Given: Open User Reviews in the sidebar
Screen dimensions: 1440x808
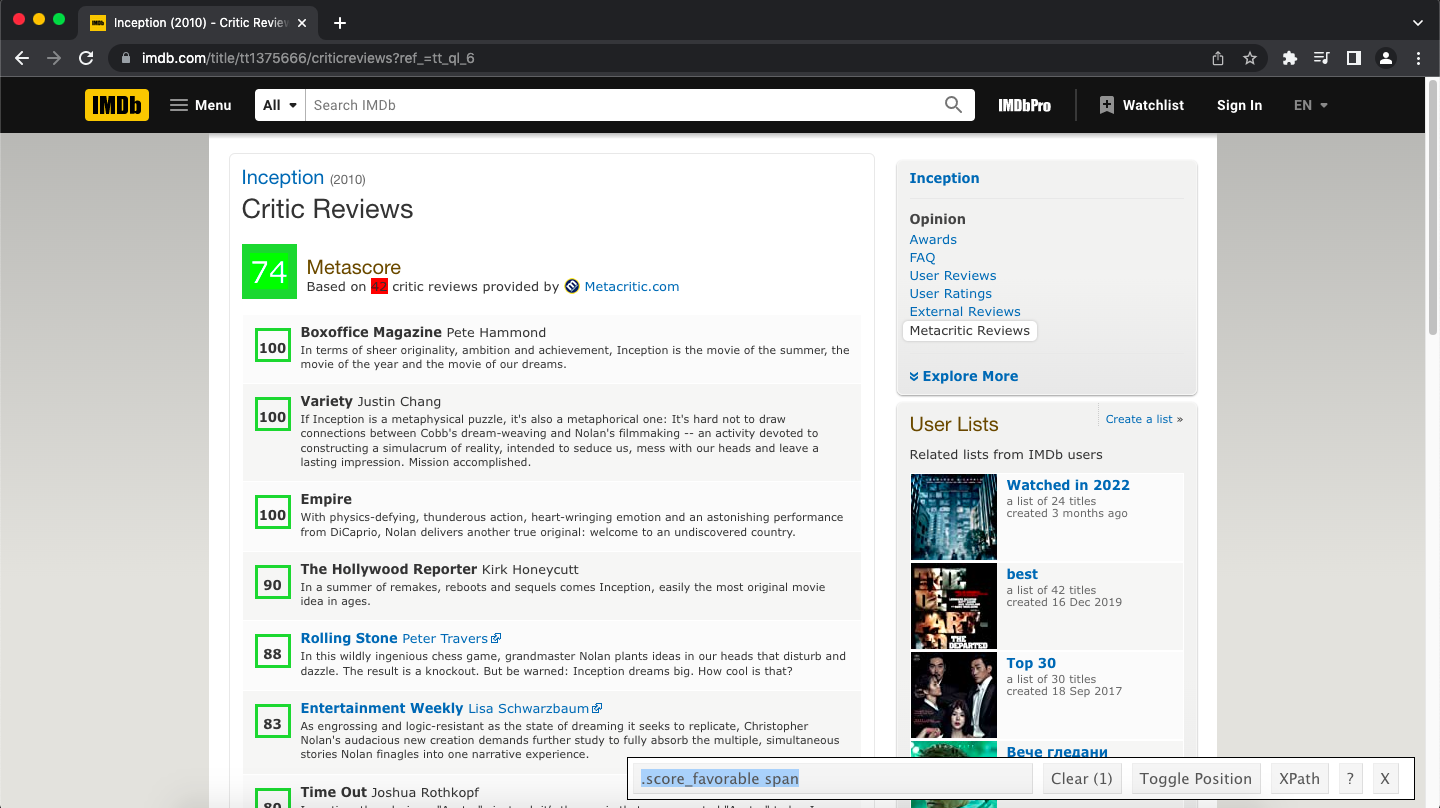Looking at the screenshot, I should click(x=953, y=276).
